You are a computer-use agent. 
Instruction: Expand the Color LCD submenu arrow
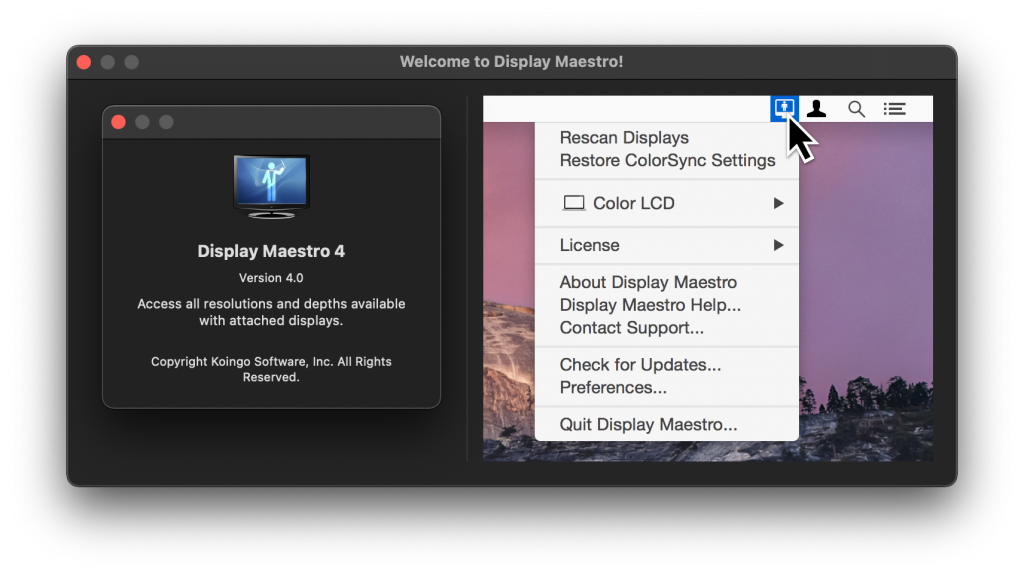click(x=778, y=203)
